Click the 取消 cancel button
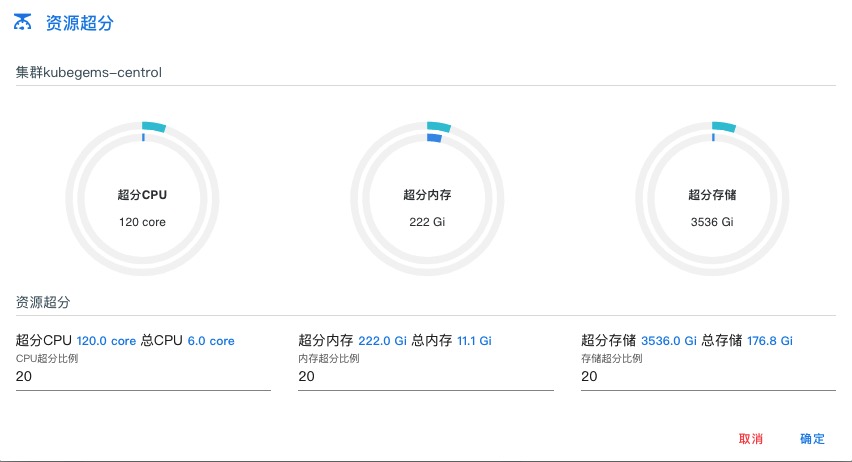Screen dimensions: 852x462 750,439
